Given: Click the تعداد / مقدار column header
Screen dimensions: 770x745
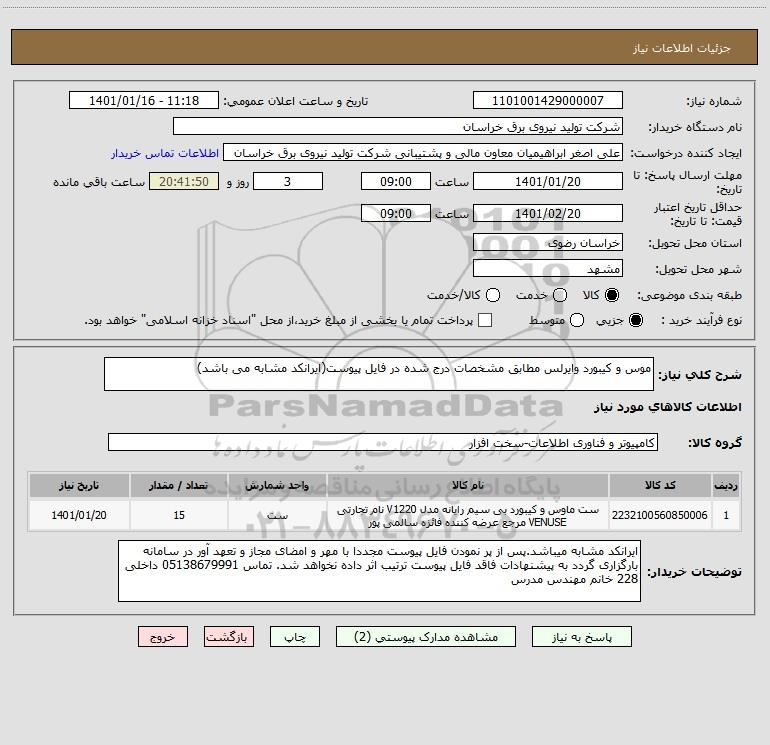Looking at the screenshot, I should 179,485.
